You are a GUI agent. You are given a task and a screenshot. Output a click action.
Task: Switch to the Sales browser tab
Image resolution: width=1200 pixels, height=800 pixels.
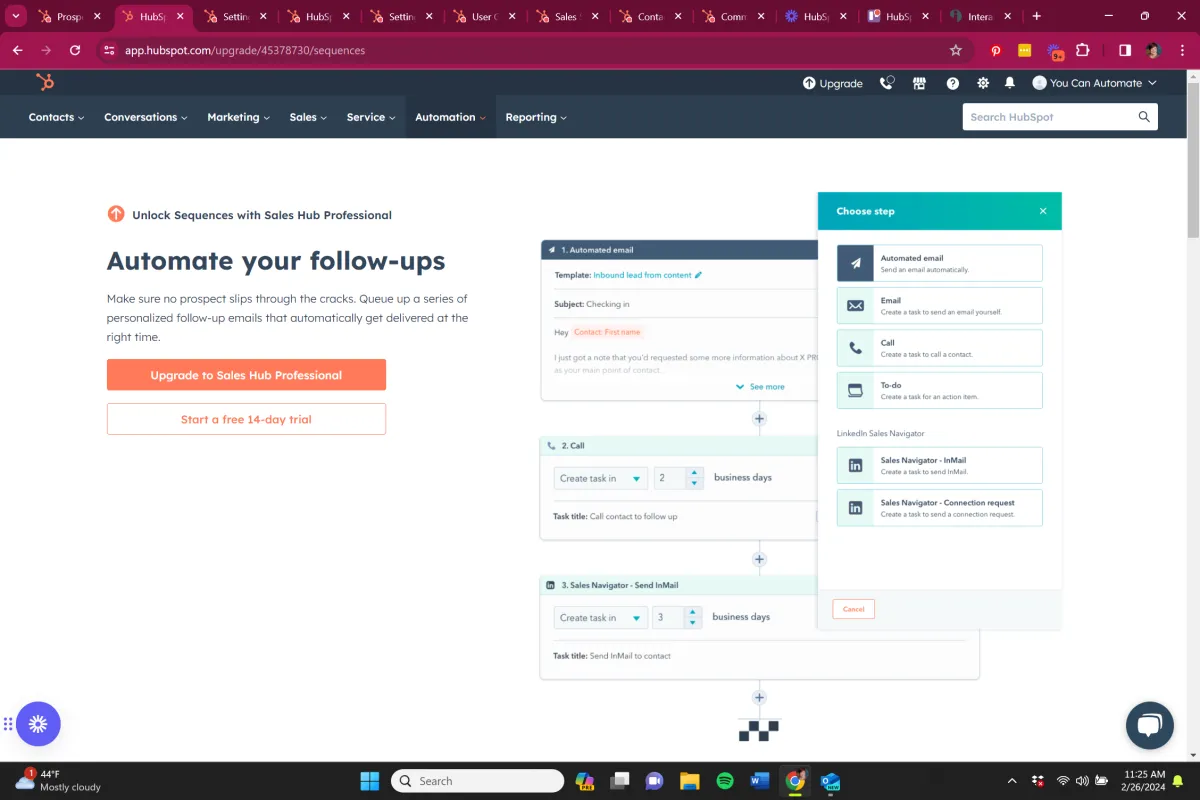click(568, 16)
